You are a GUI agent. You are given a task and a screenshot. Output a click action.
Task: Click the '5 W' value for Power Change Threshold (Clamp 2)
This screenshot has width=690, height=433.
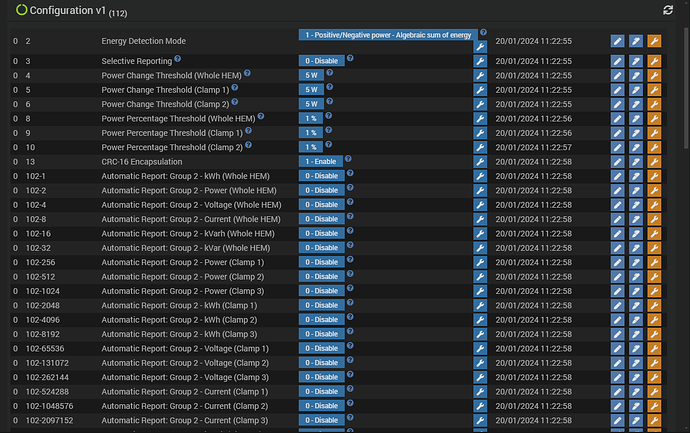(310, 104)
